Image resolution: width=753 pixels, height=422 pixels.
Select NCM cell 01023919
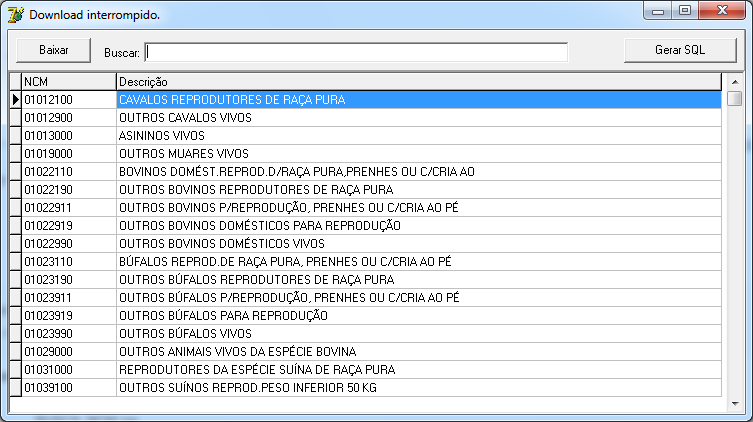click(x=69, y=316)
